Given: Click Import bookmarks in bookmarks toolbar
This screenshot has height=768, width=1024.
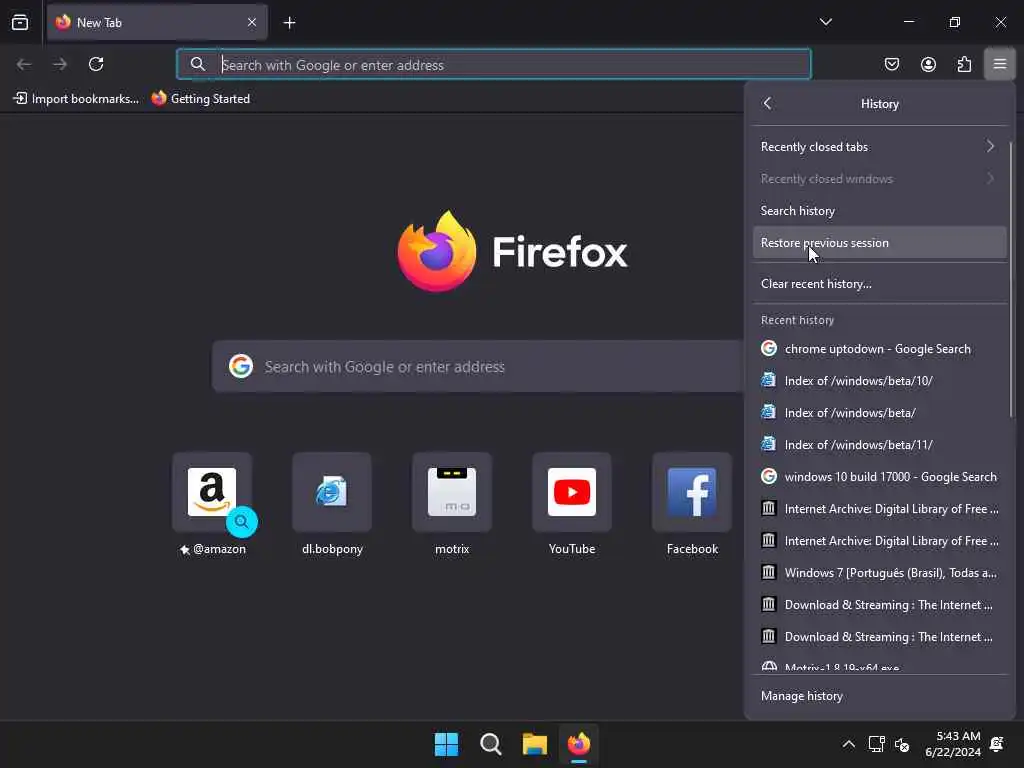Looking at the screenshot, I should (76, 99).
